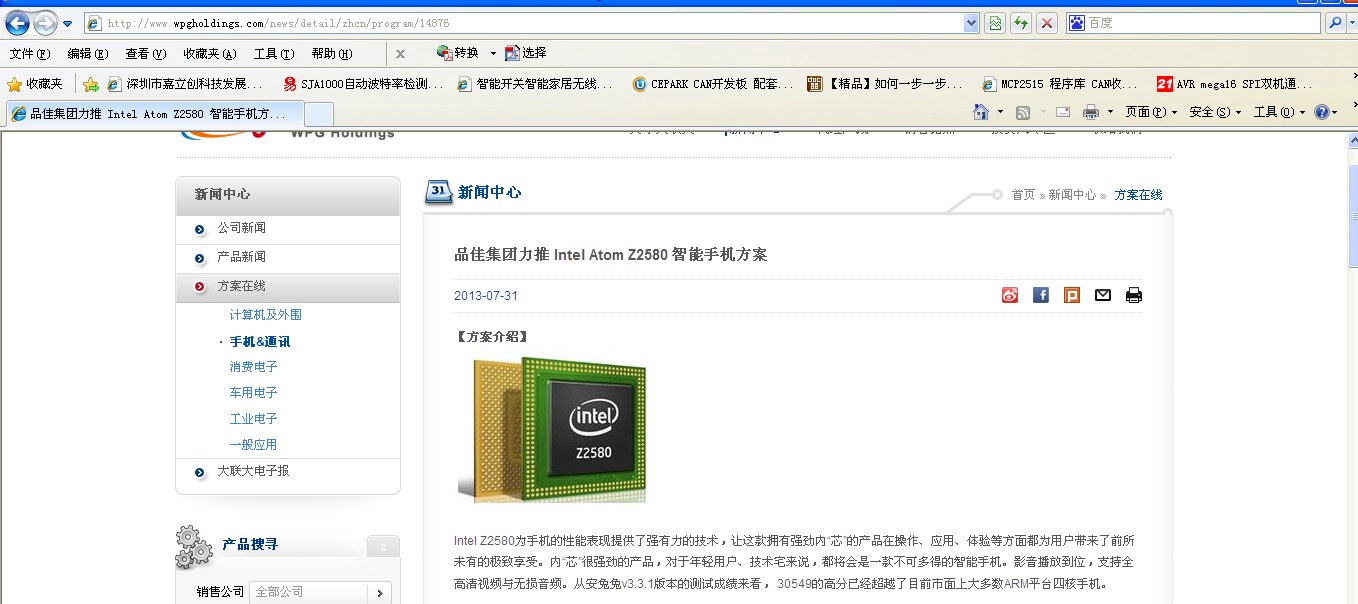Collapse the 产品搜寻 panel
The height and width of the screenshot is (604, 1358).
pos(383,546)
